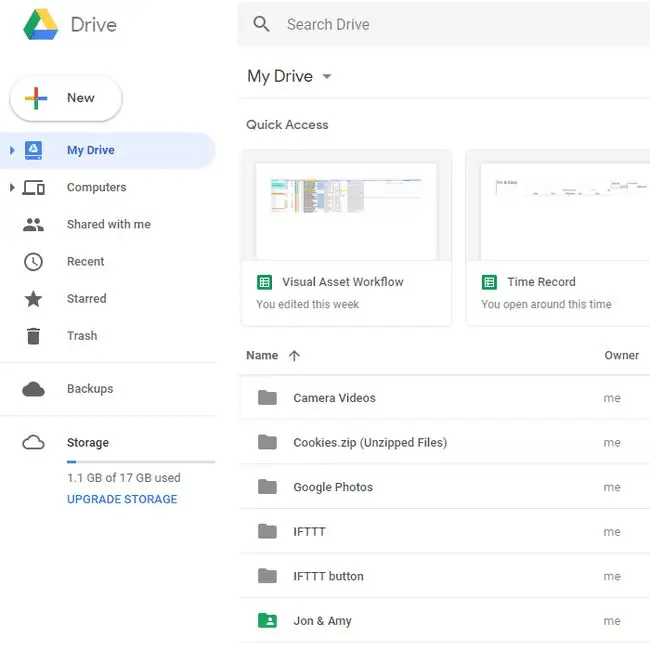Click the Cookies.zip folder icon
The image size is (650, 650).
[x=267, y=442]
